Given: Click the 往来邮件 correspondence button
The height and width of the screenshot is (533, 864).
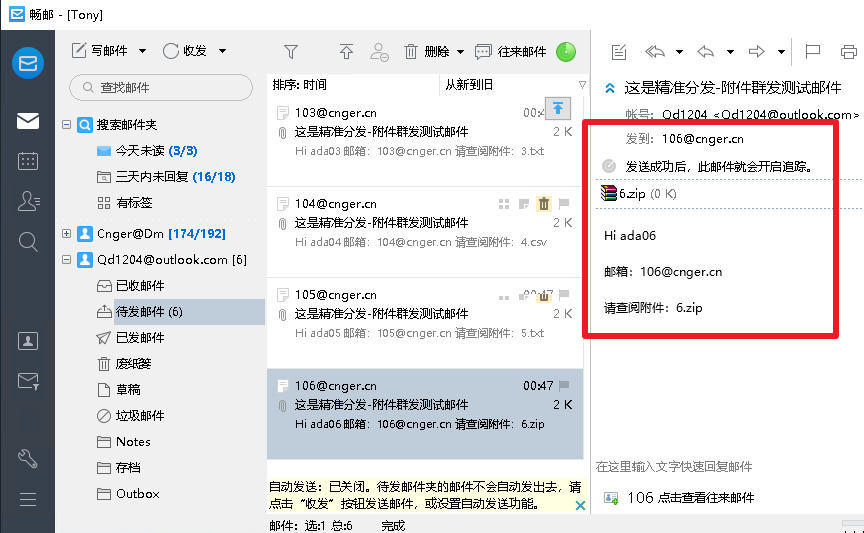Looking at the screenshot, I should 511,52.
